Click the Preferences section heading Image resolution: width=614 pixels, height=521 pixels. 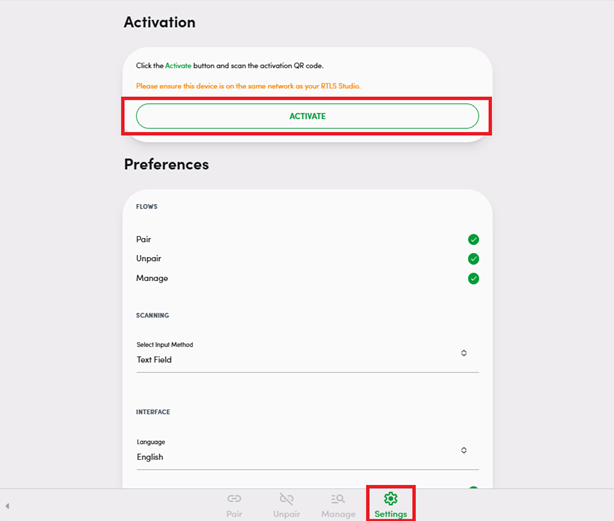tap(166, 164)
